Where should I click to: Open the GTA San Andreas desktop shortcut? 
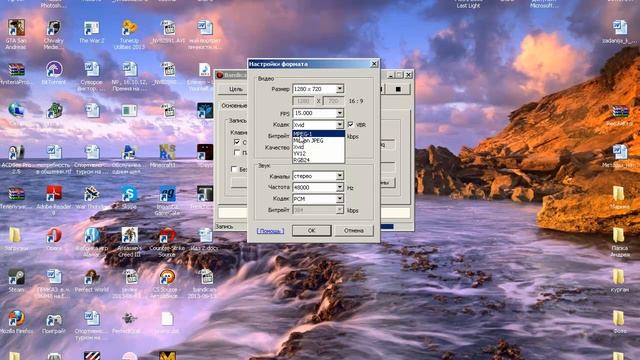click(x=16, y=34)
